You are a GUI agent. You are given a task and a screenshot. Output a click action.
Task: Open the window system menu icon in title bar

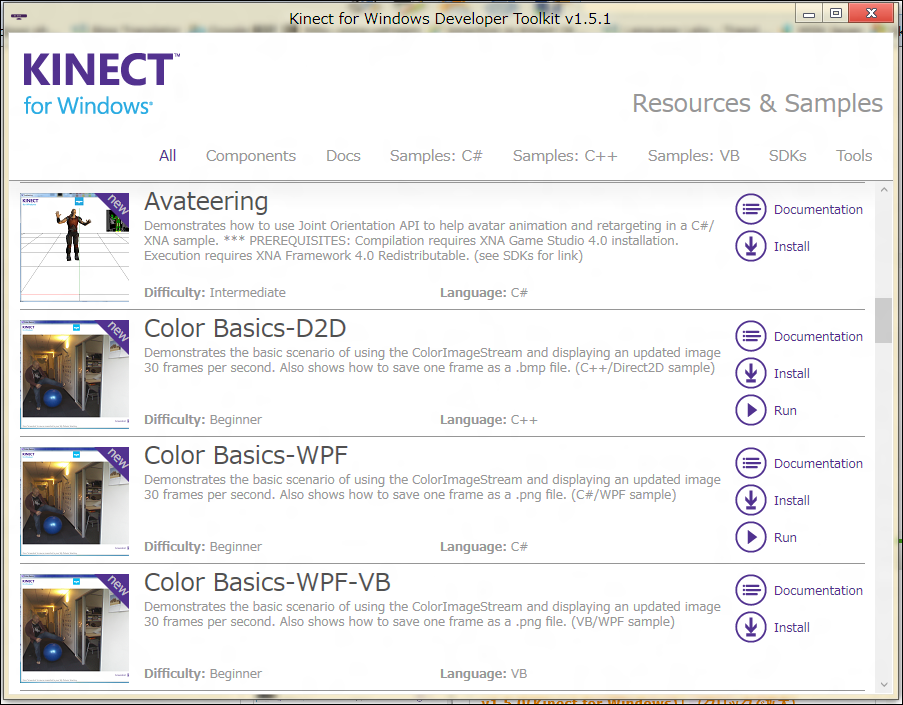point(18,17)
